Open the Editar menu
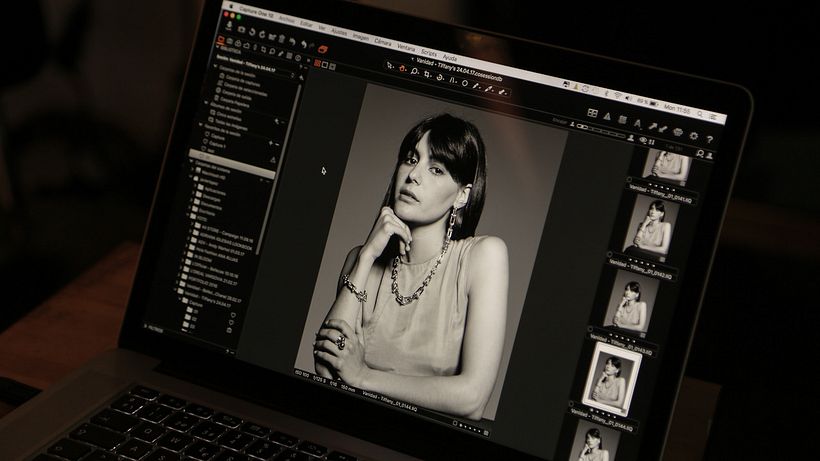The image size is (820, 461). [x=306, y=24]
